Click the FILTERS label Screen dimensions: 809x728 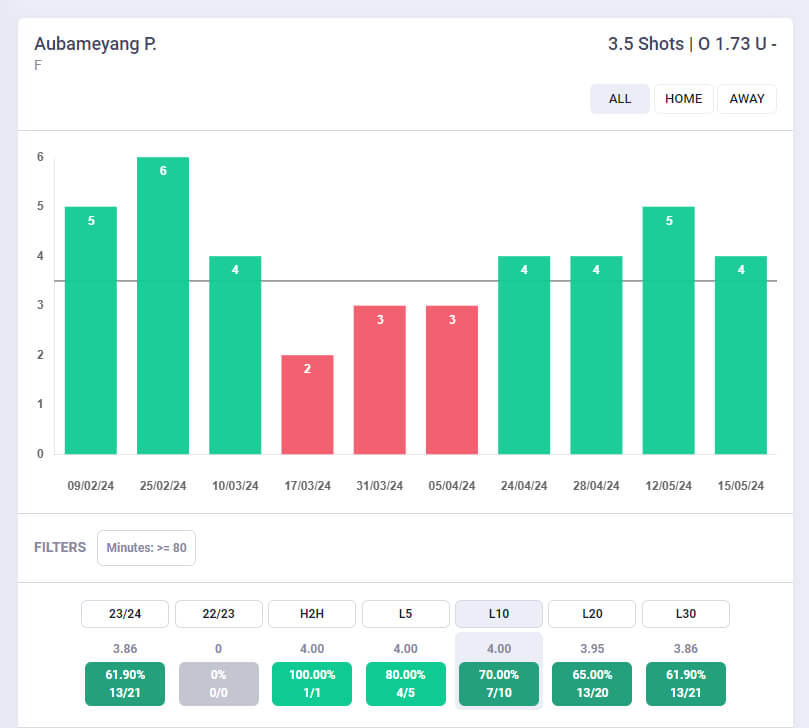click(x=60, y=547)
